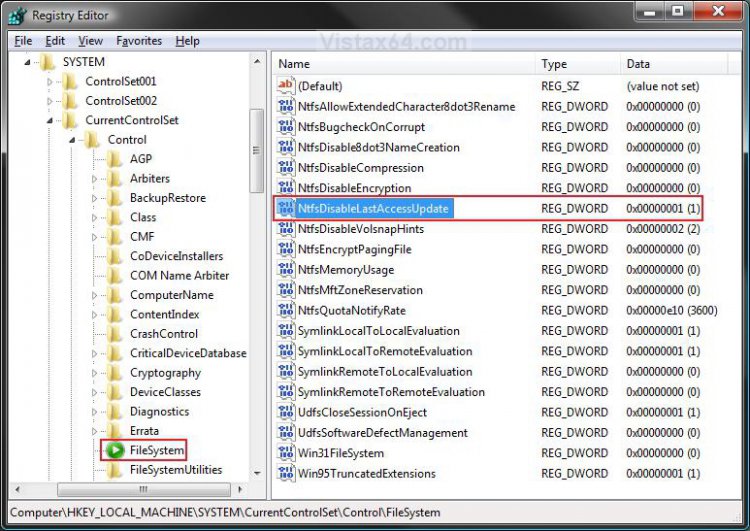Screen dimensions: 750x531
Task: Collapse the CurrentControlSet tree node
Action: 50,121
